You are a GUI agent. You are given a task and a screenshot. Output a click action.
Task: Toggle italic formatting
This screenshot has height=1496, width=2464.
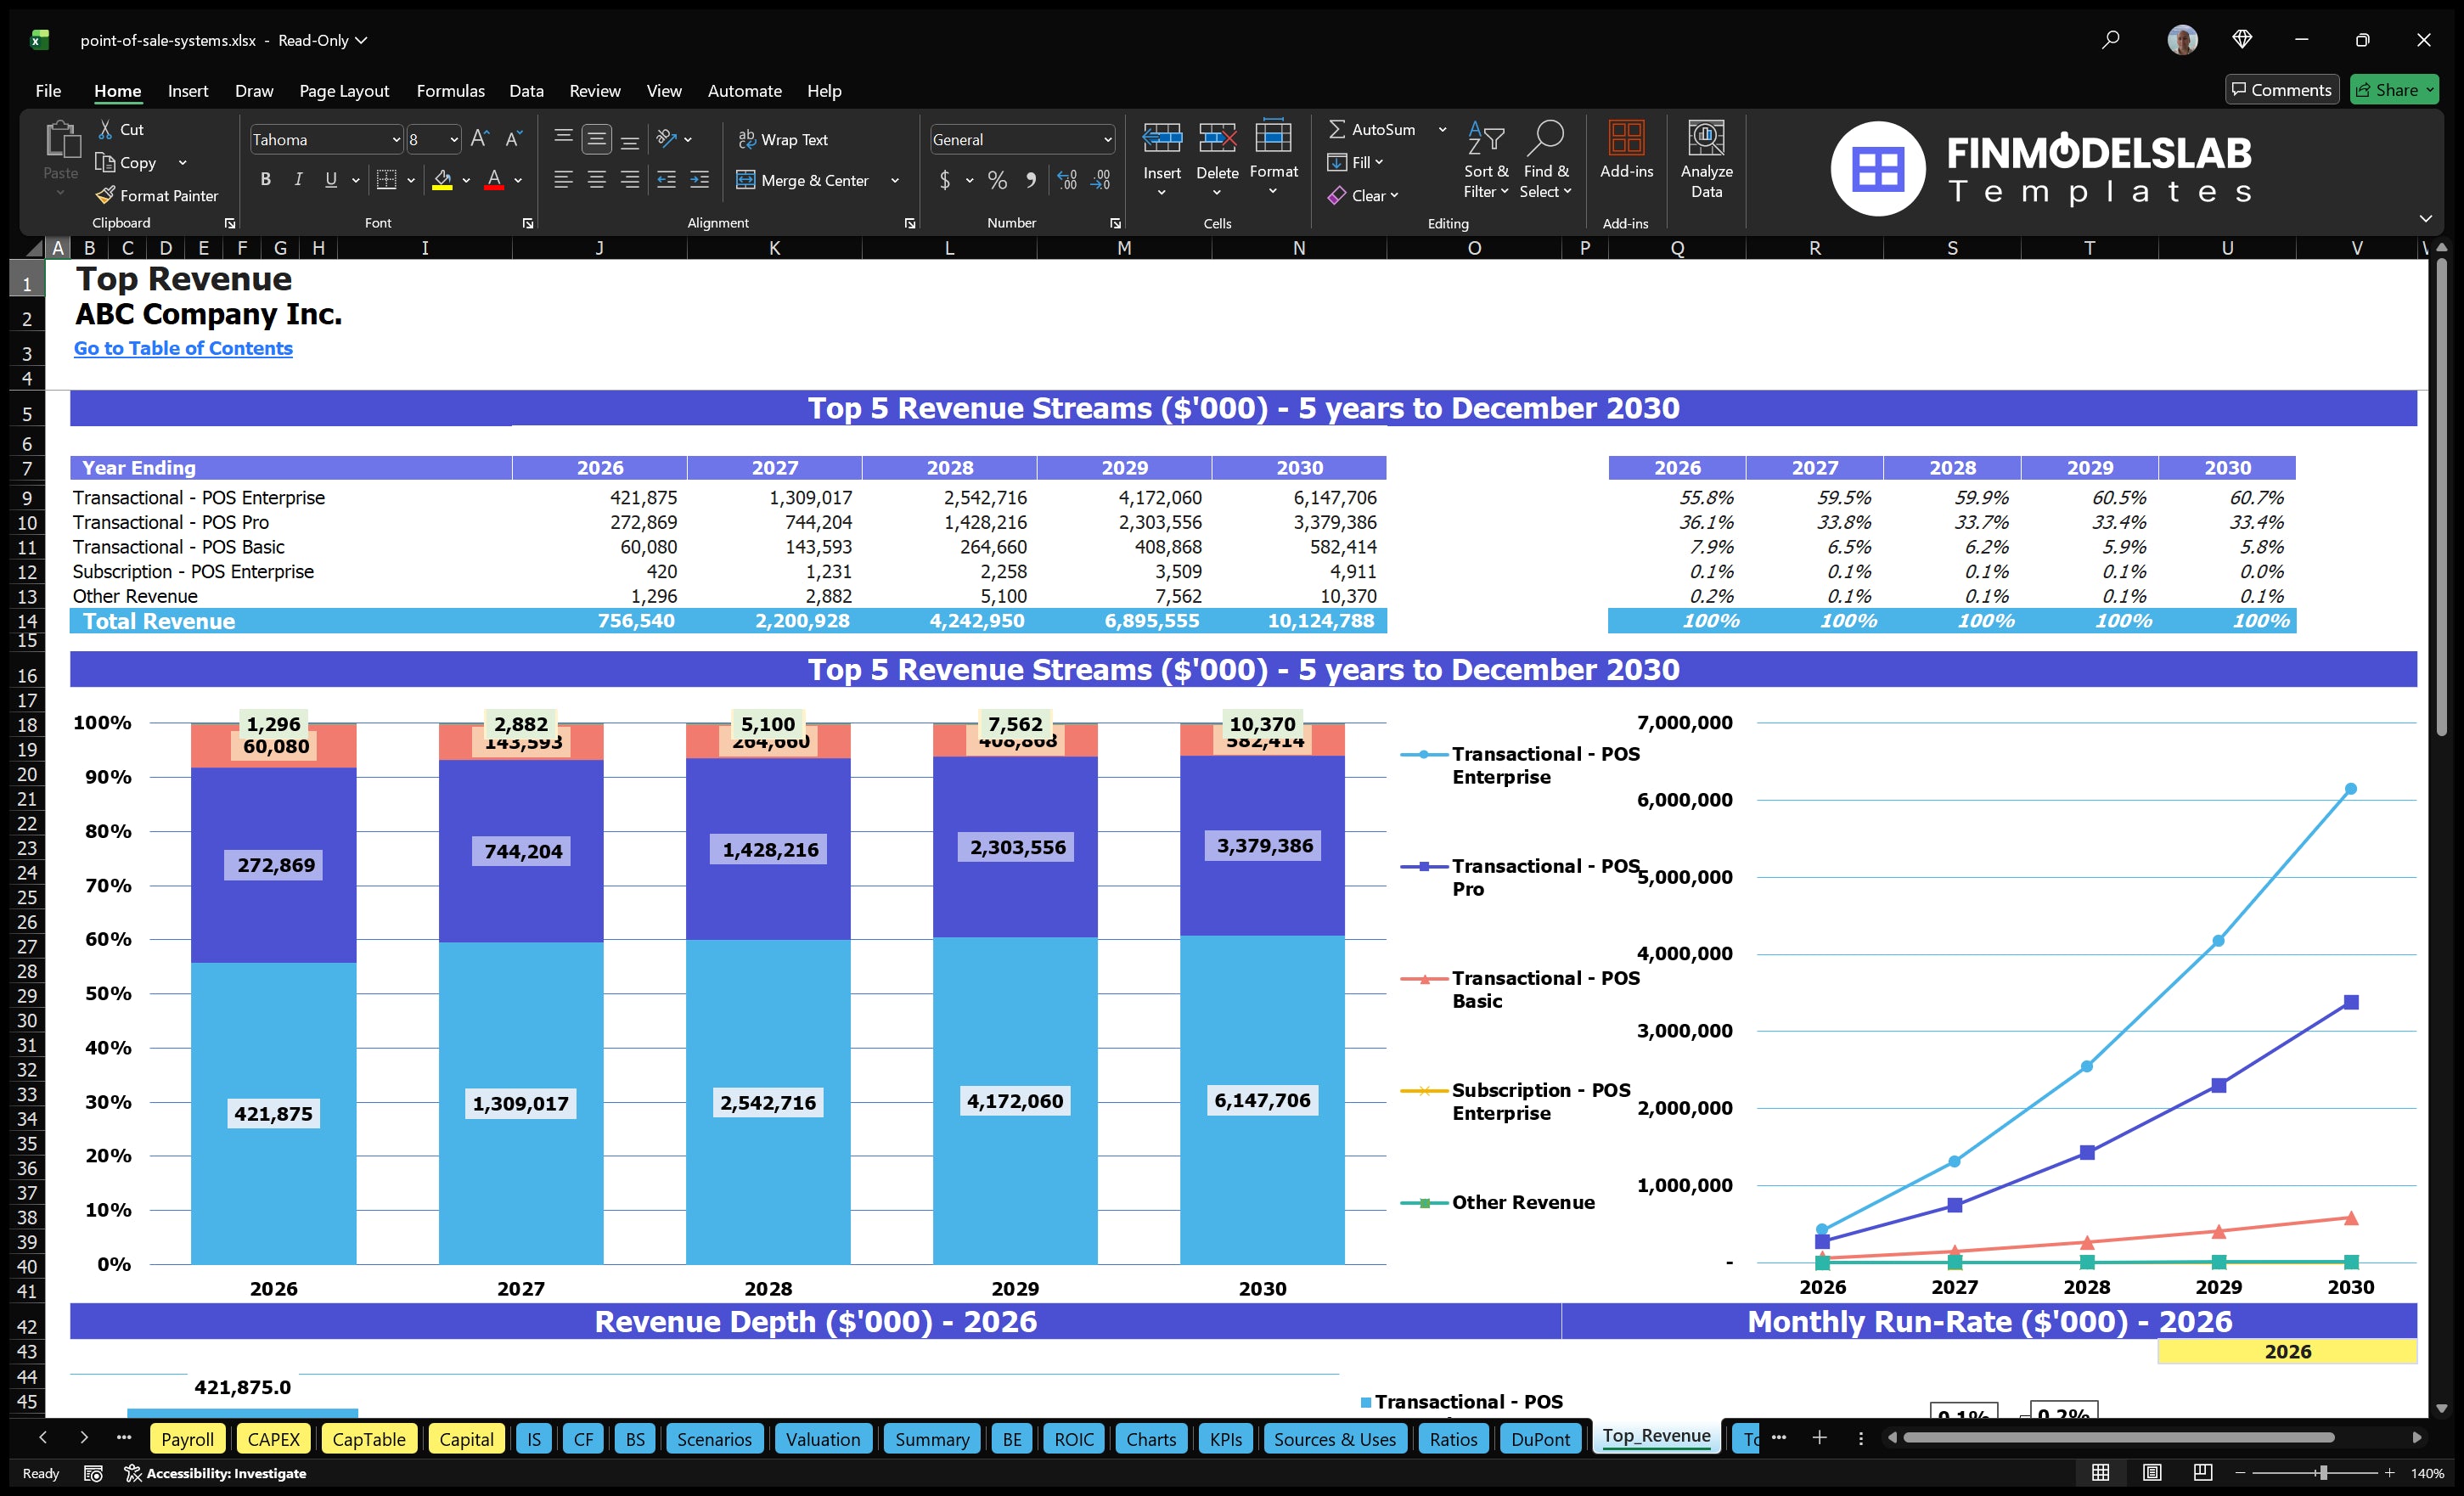coord(297,180)
